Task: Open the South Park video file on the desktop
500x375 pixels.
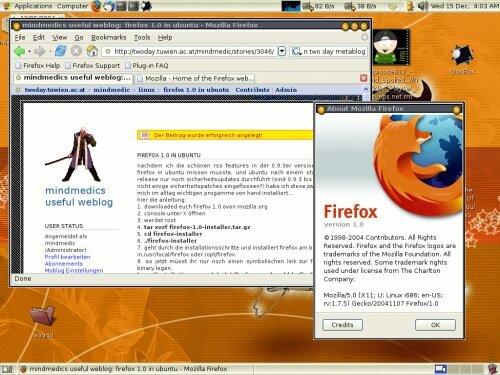Action: point(391,47)
